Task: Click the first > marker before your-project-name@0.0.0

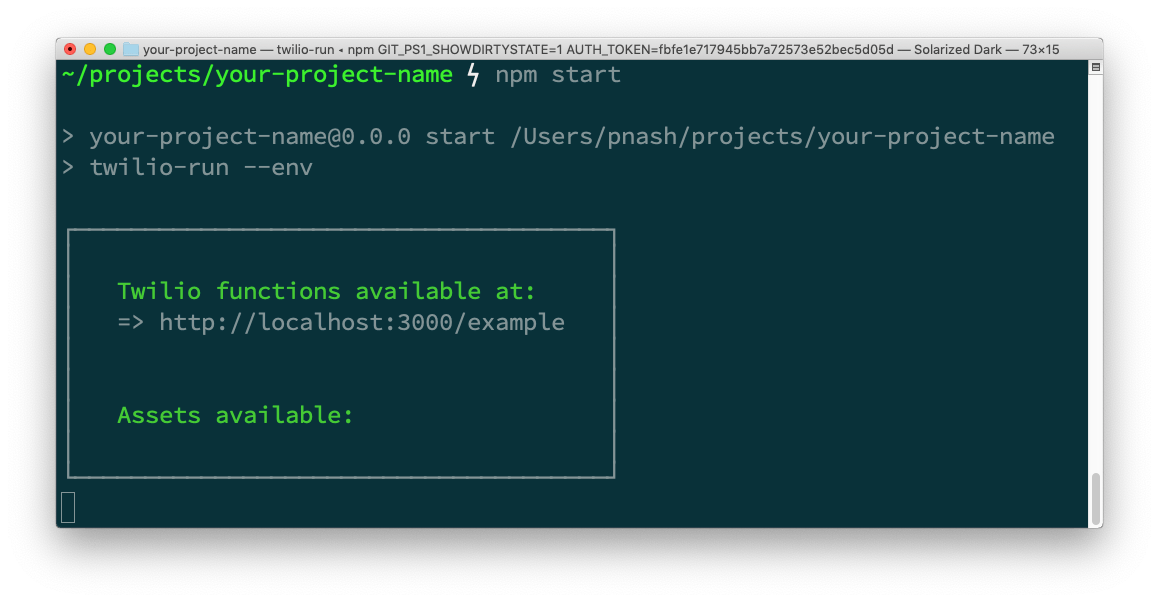Action: 68,136
